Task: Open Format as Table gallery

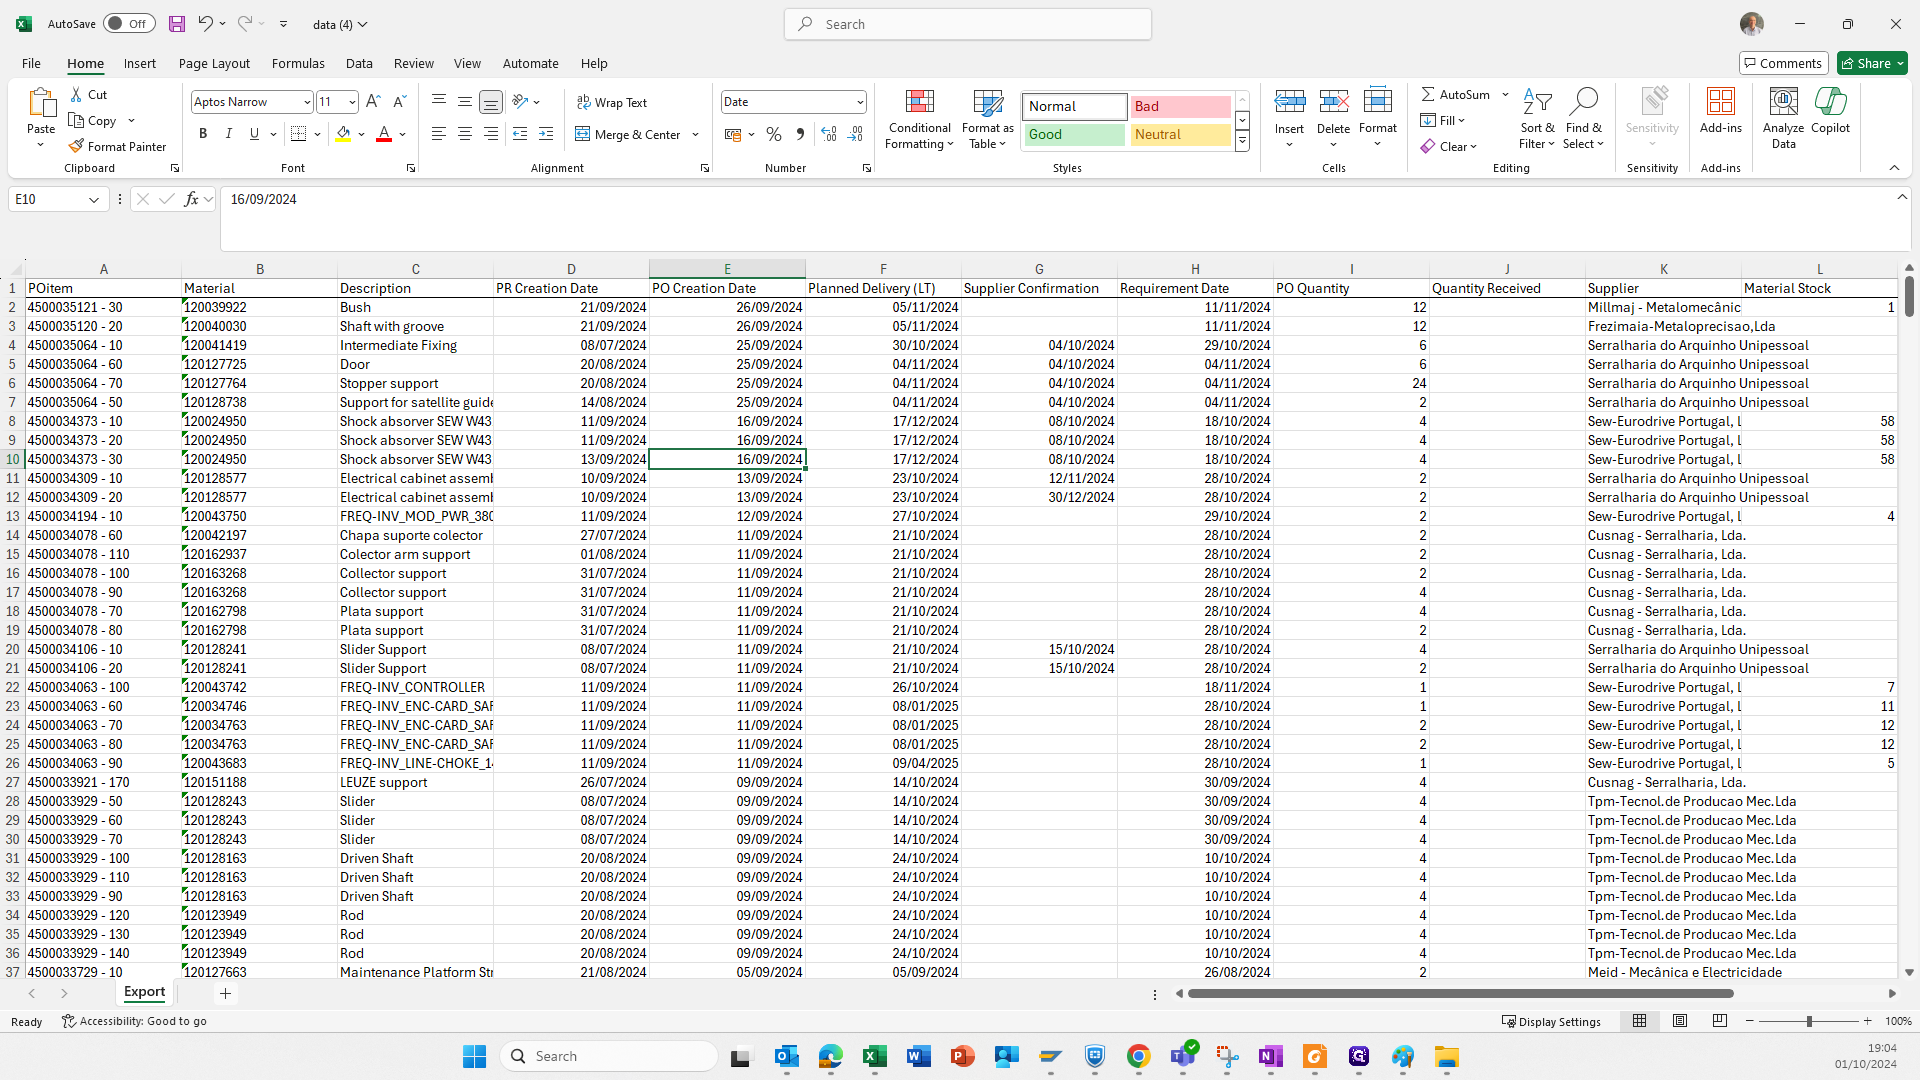Action: tap(988, 120)
